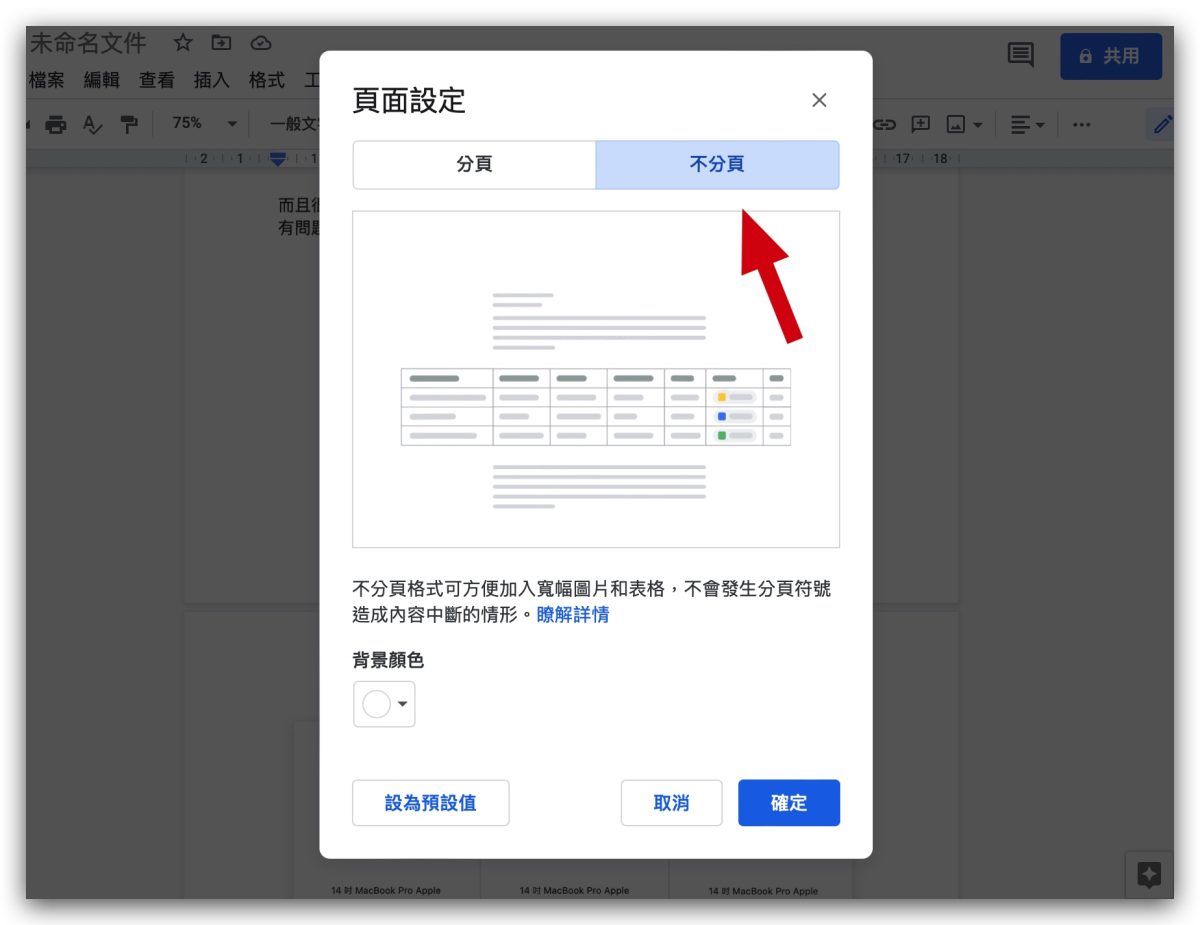Switch to the 分頁 tab
The width and height of the screenshot is (1200, 925).
point(474,165)
